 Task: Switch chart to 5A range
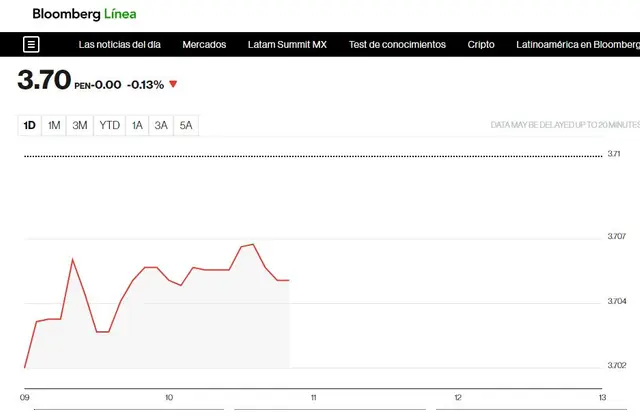[186, 125]
